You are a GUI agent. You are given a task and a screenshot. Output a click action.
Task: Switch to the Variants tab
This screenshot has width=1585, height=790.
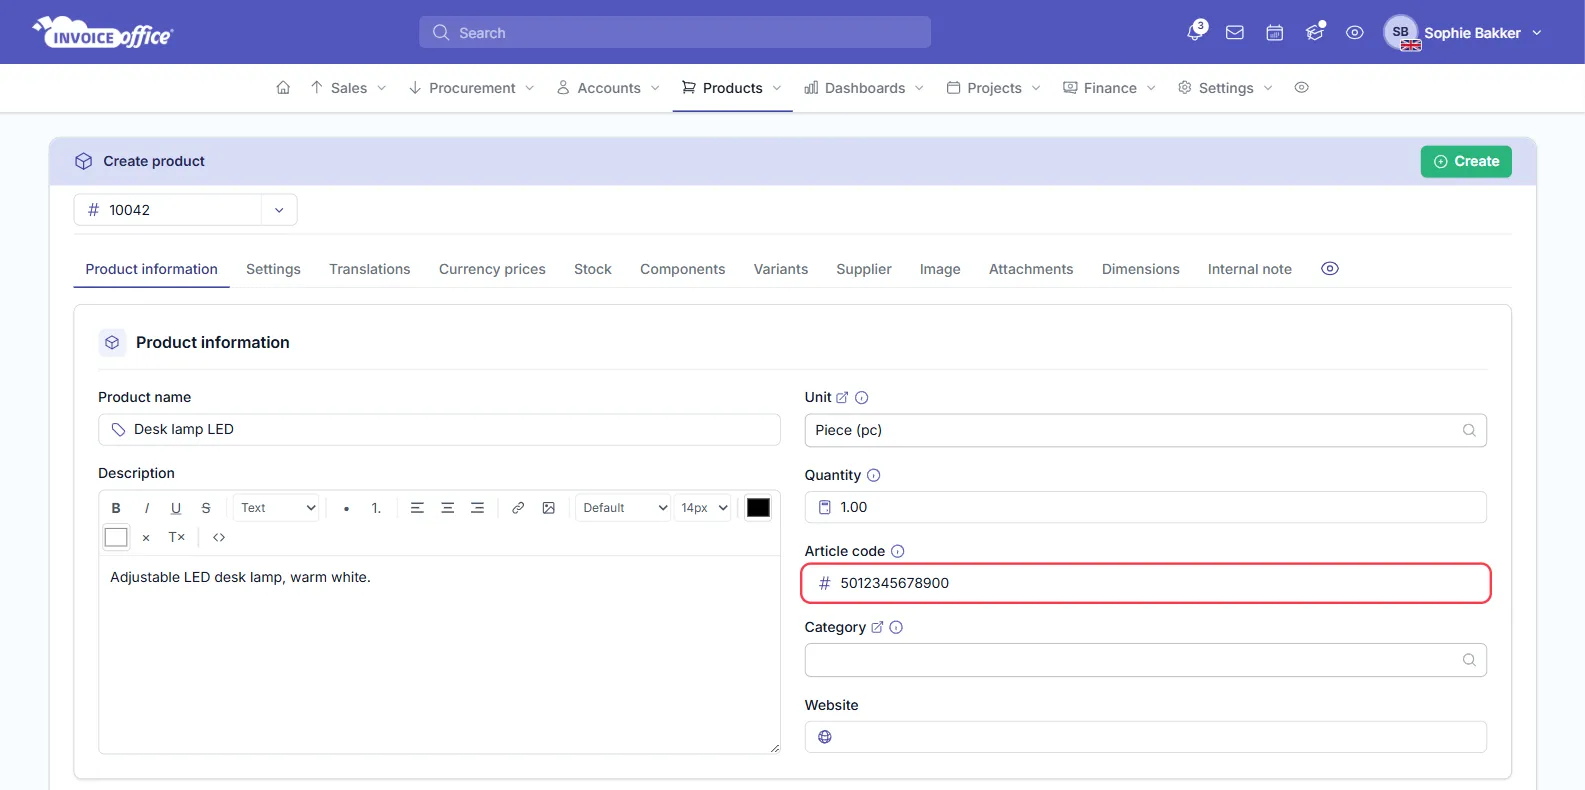point(781,269)
